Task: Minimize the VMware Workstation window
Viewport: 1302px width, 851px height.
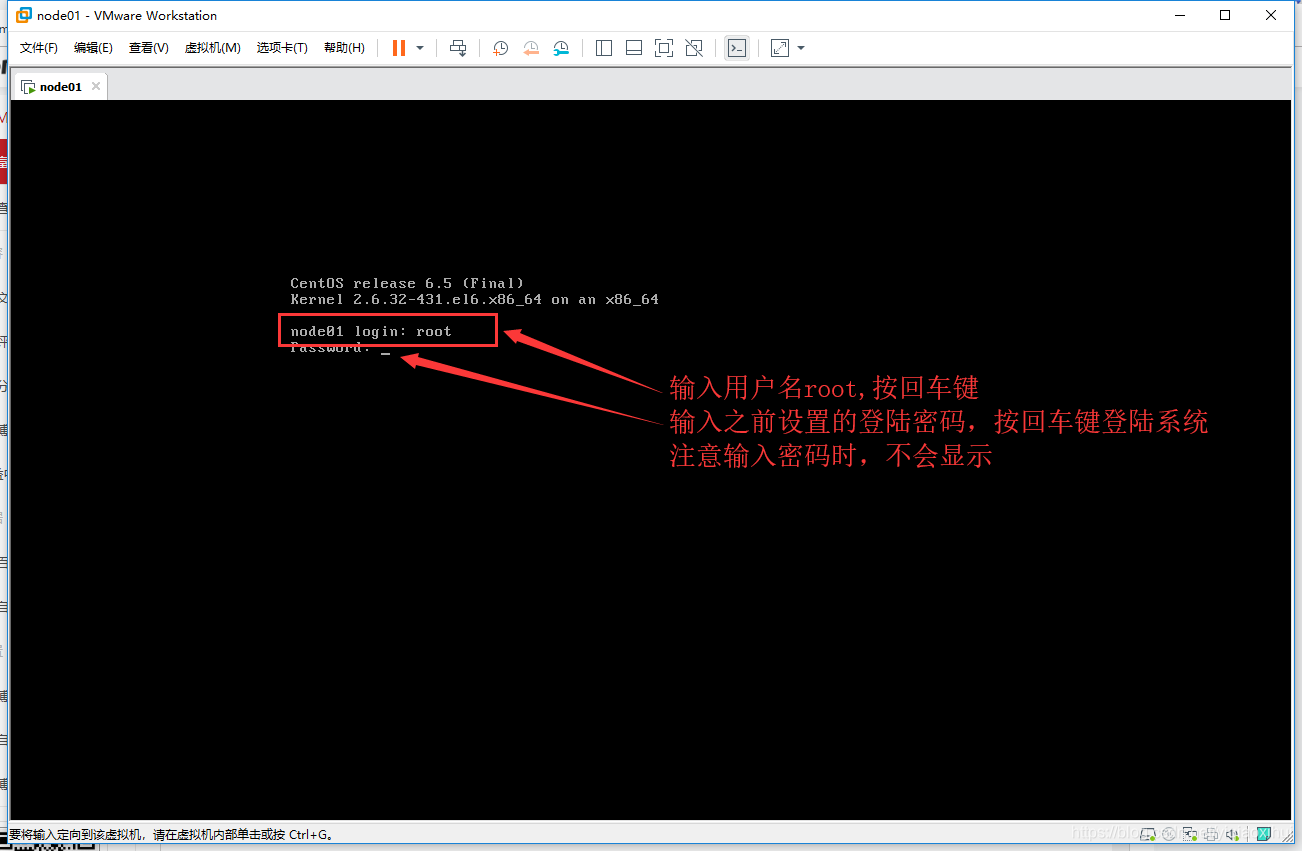Action: point(1179,15)
